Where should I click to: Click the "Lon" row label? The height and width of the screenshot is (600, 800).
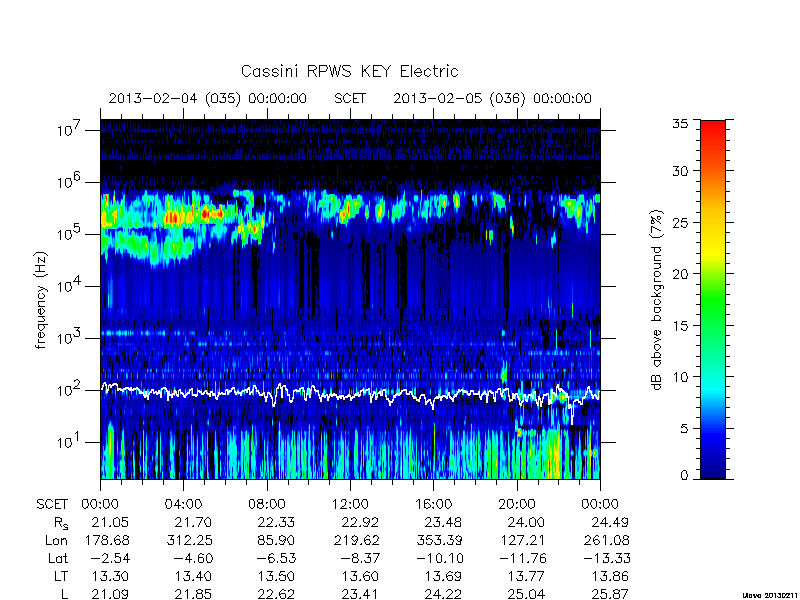click(56, 540)
